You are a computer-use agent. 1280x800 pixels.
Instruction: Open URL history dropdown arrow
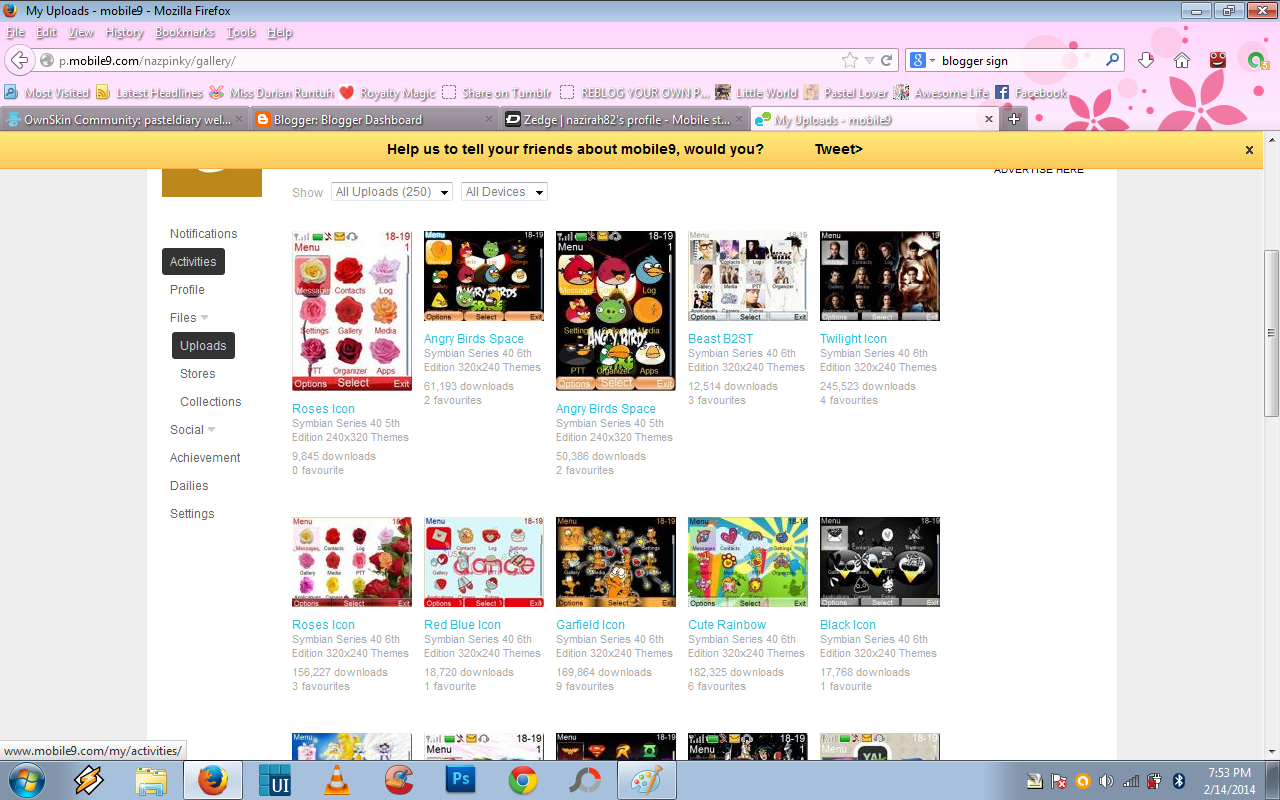pyautogui.click(x=869, y=60)
